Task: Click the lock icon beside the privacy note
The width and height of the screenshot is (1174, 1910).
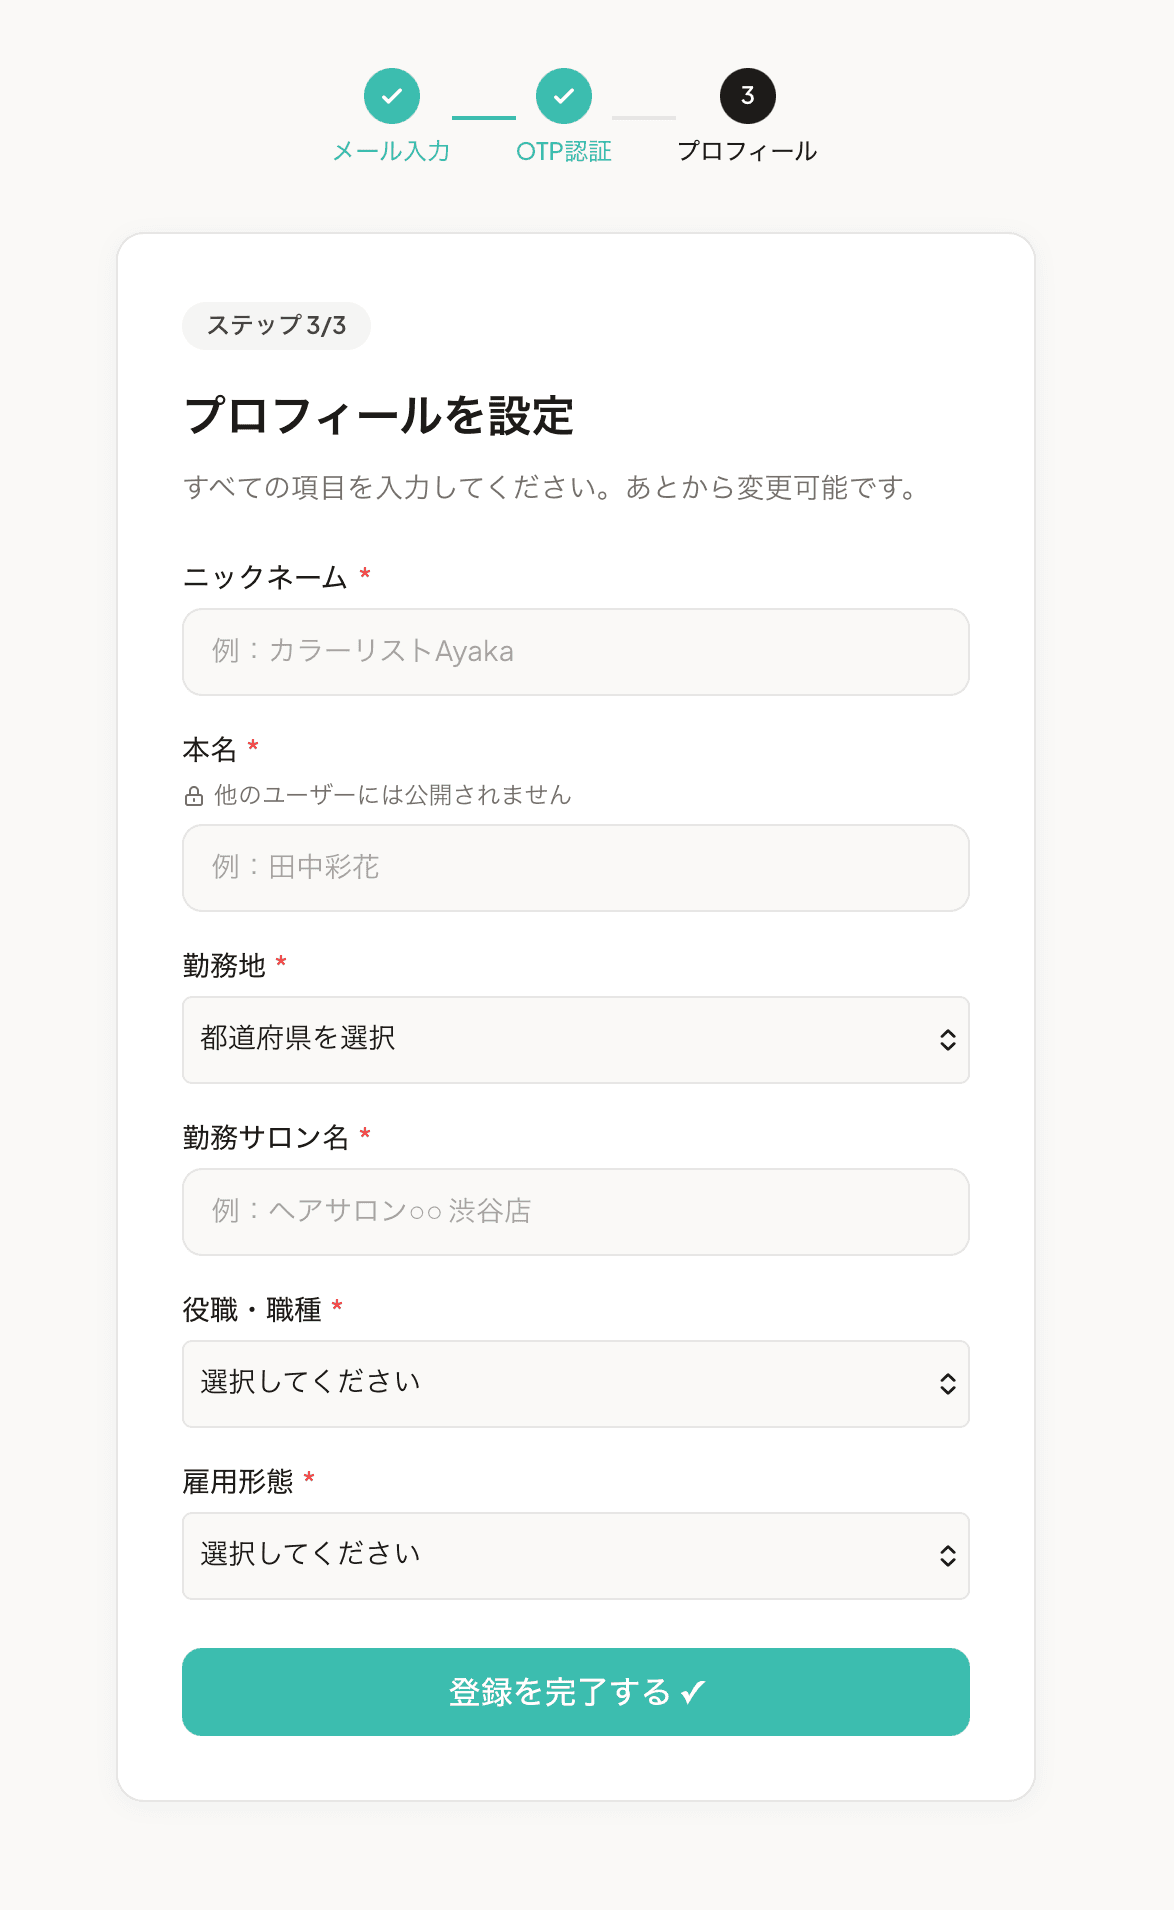Action: [x=193, y=796]
